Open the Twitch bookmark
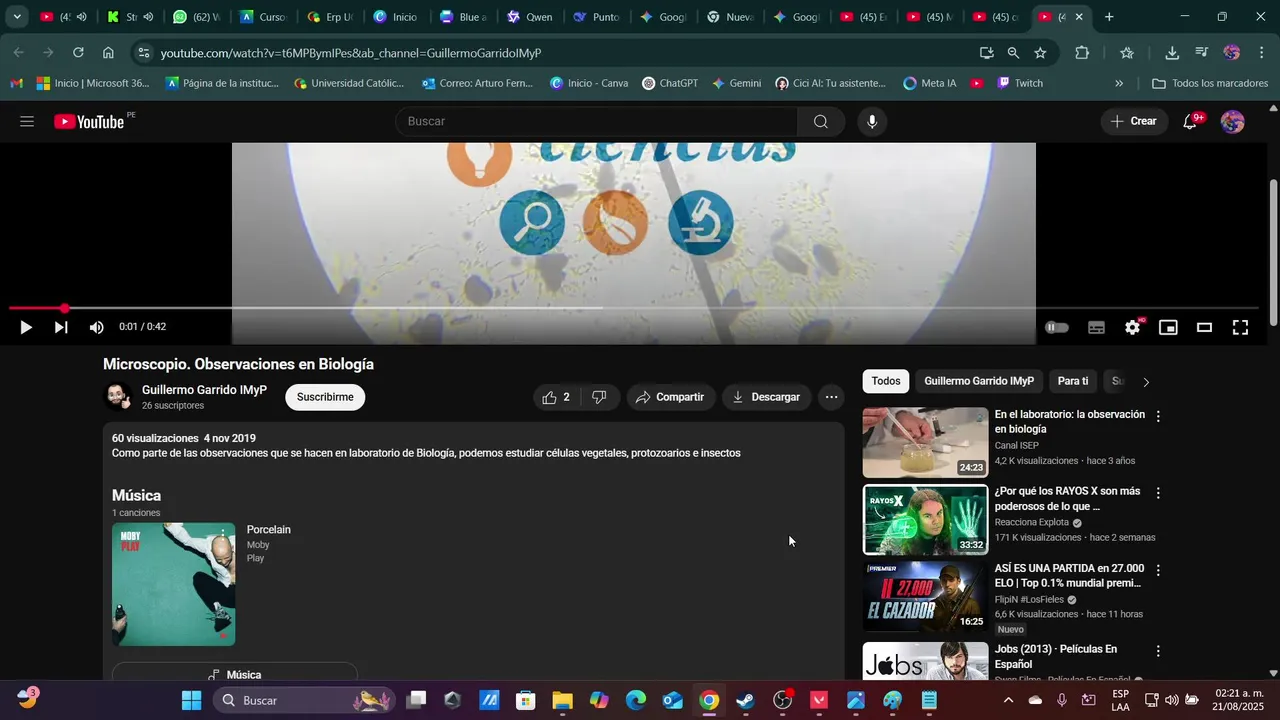 coord(1020,83)
